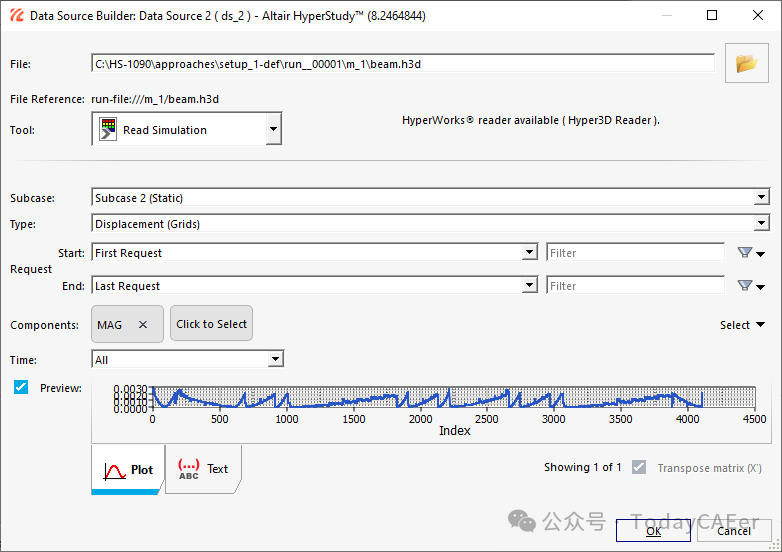Open filter options for Start request

click(x=751, y=253)
